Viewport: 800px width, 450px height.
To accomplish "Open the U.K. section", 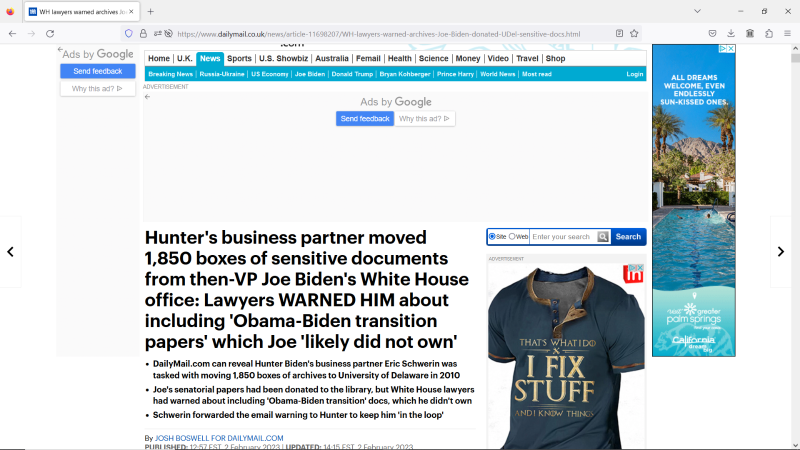I will 185,59.
